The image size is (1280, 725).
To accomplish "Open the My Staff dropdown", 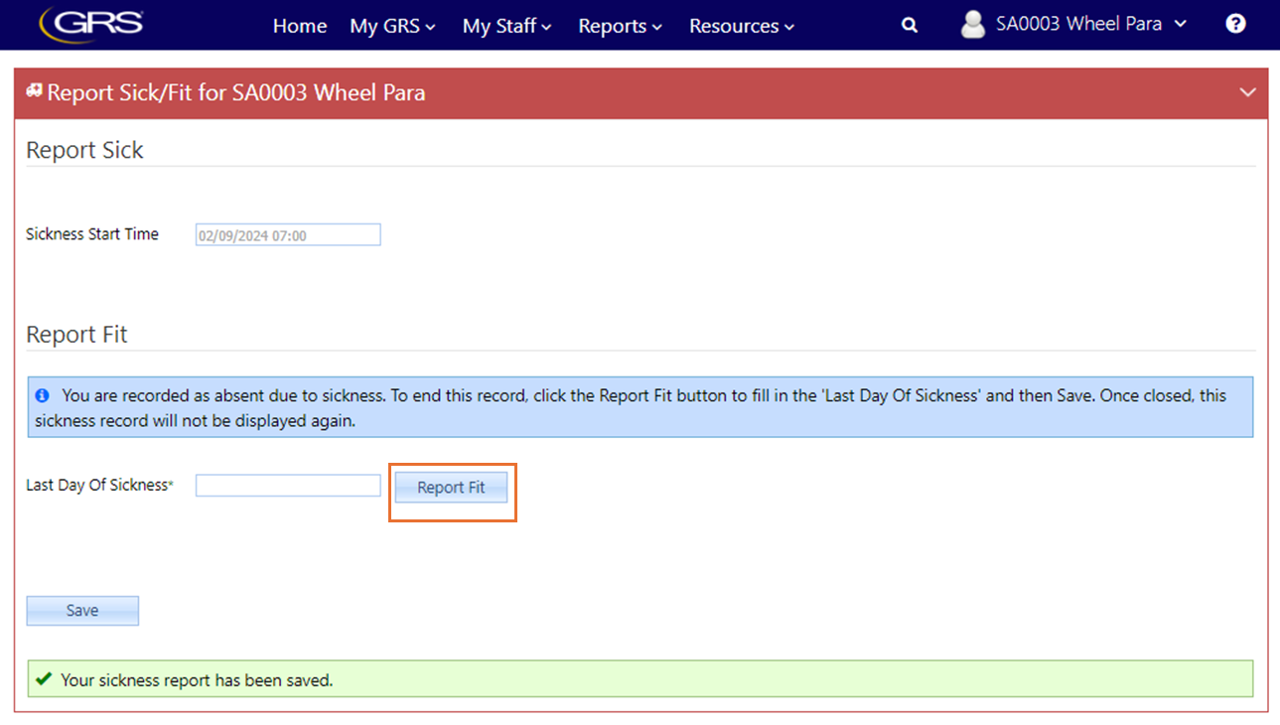I will tap(506, 26).
